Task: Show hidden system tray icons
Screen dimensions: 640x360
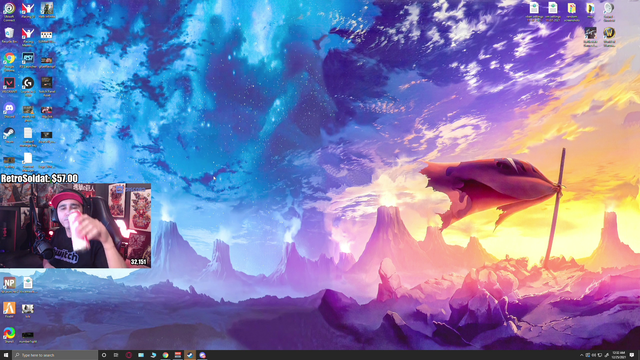Action: [582, 355]
